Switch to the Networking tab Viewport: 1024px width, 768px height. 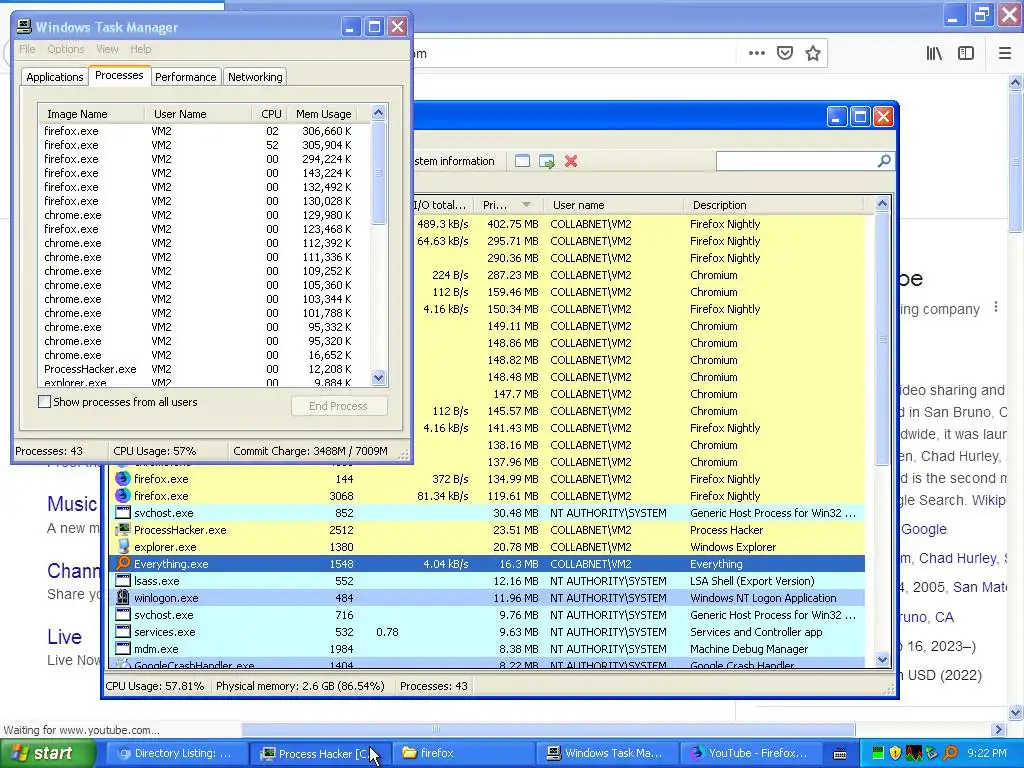click(x=255, y=76)
